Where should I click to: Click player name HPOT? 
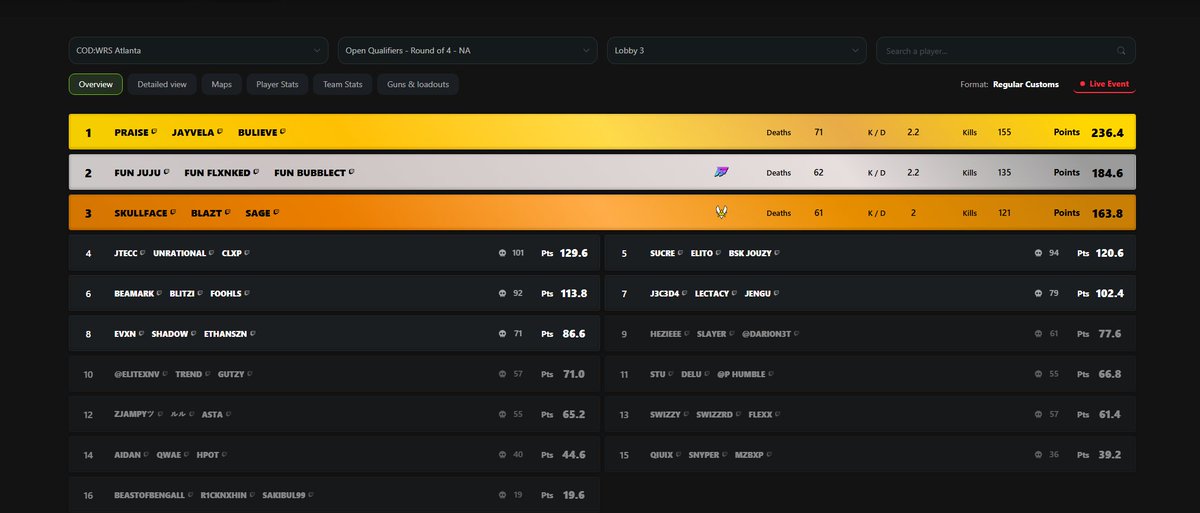(207, 455)
